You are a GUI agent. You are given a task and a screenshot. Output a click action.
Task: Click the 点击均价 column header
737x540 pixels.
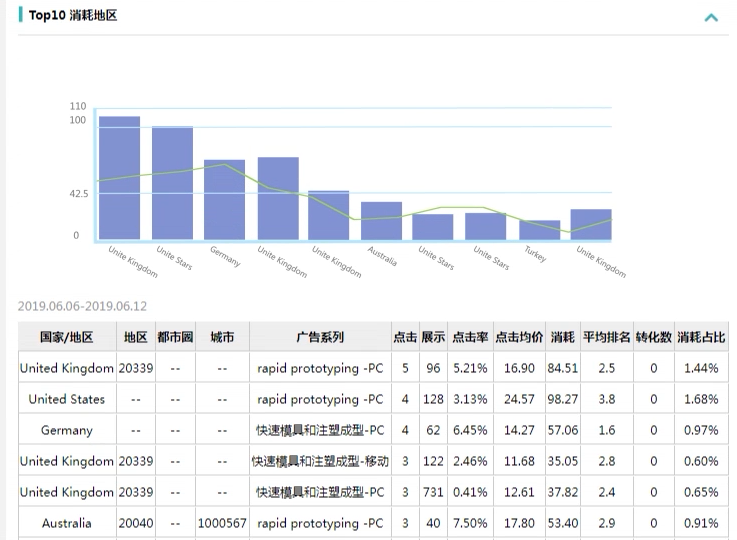[519, 337]
